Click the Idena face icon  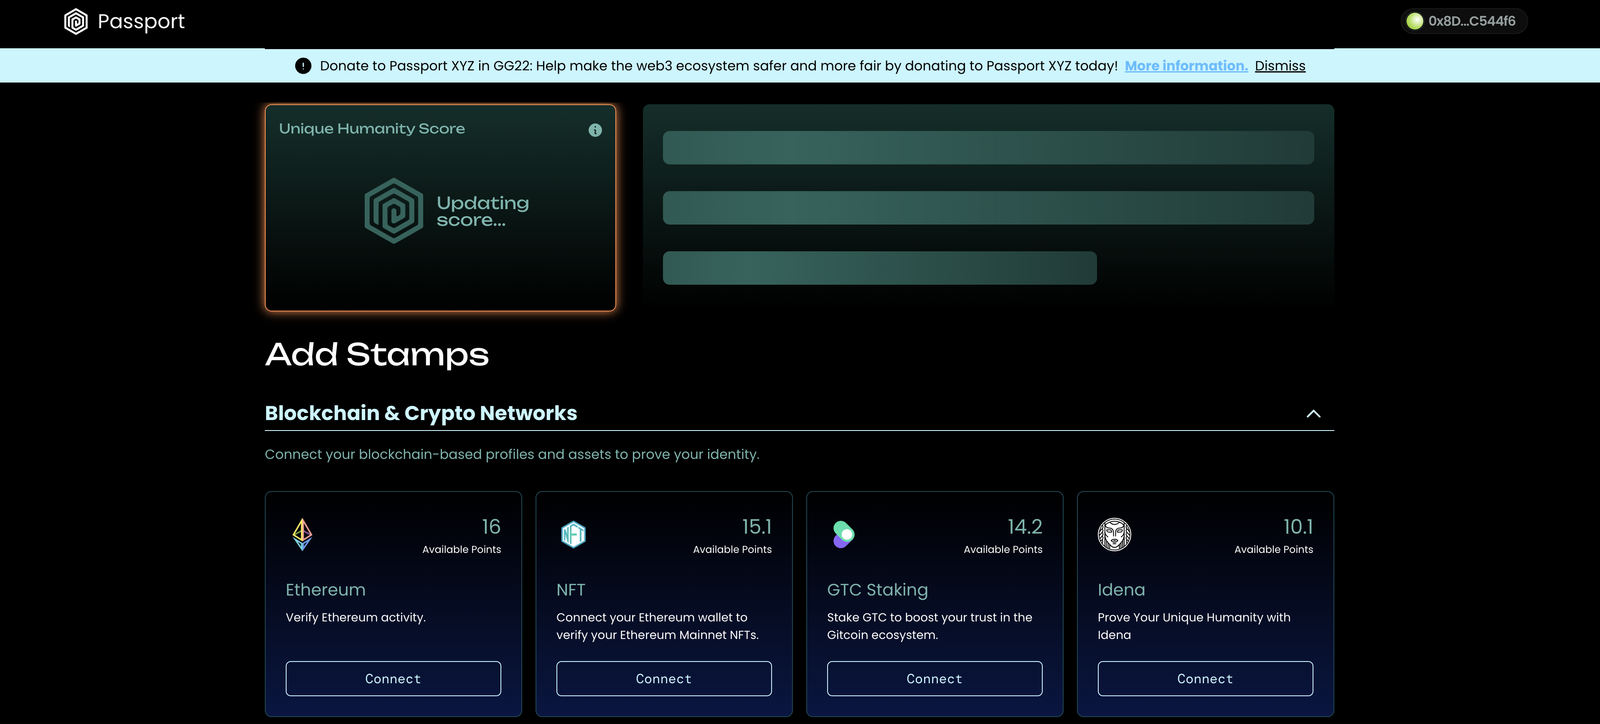click(x=1114, y=535)
